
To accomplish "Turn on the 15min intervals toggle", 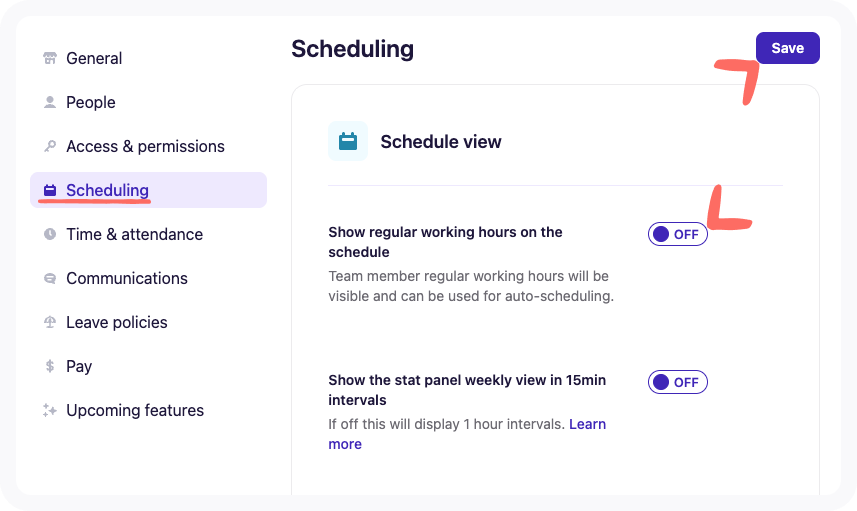I will (677, 382).
